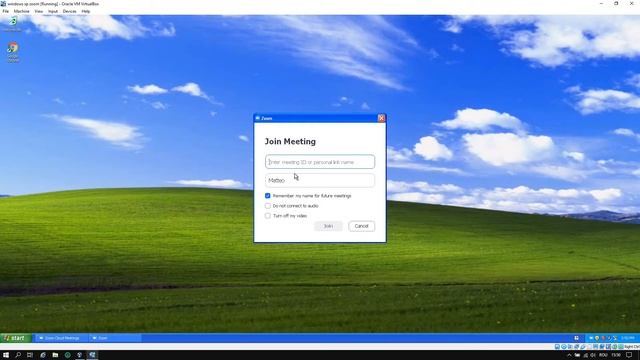Open VirtualBox Machine menu
Viewport: 640px width, 360px height.
[x=22, y=11]
